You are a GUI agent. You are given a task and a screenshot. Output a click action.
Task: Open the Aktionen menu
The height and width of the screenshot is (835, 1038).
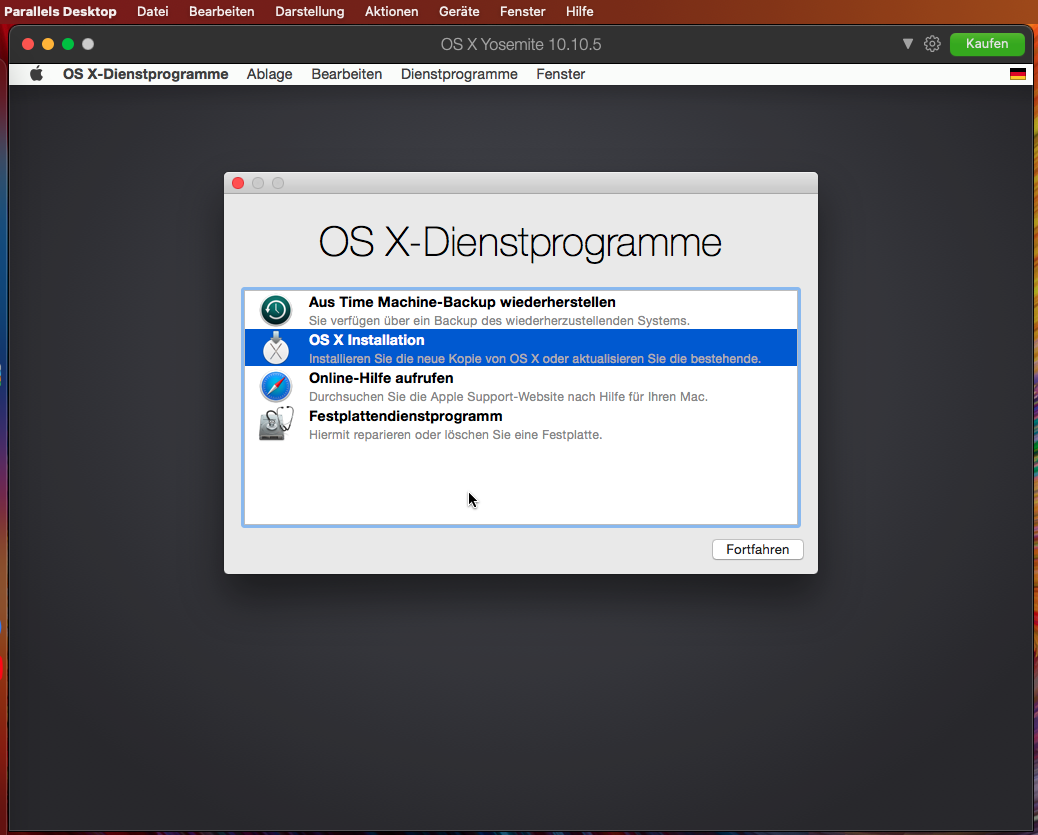tap(391, 11)
